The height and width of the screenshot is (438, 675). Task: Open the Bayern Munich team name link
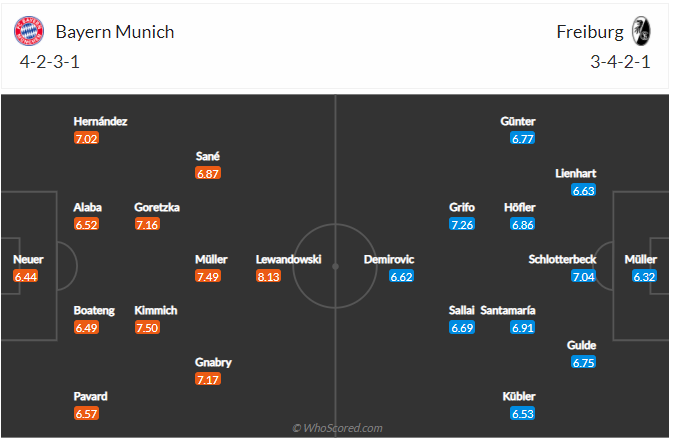pyautogui.click(x=115, y=32)
